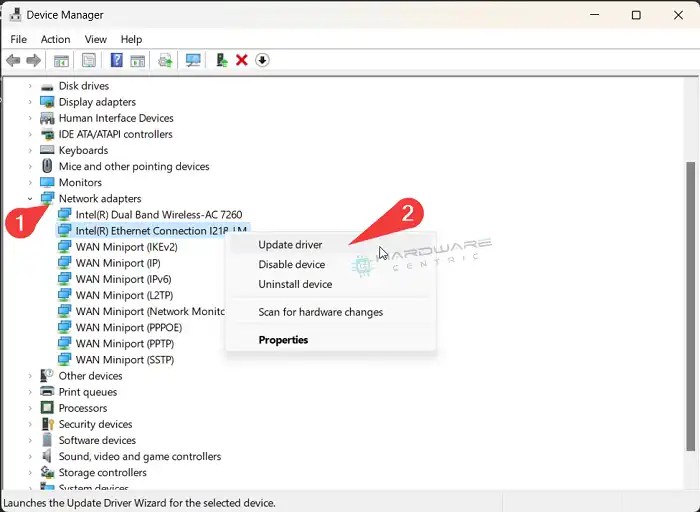
Task: Choose Uninstall device in context menu
Action: tap(331, 284)
